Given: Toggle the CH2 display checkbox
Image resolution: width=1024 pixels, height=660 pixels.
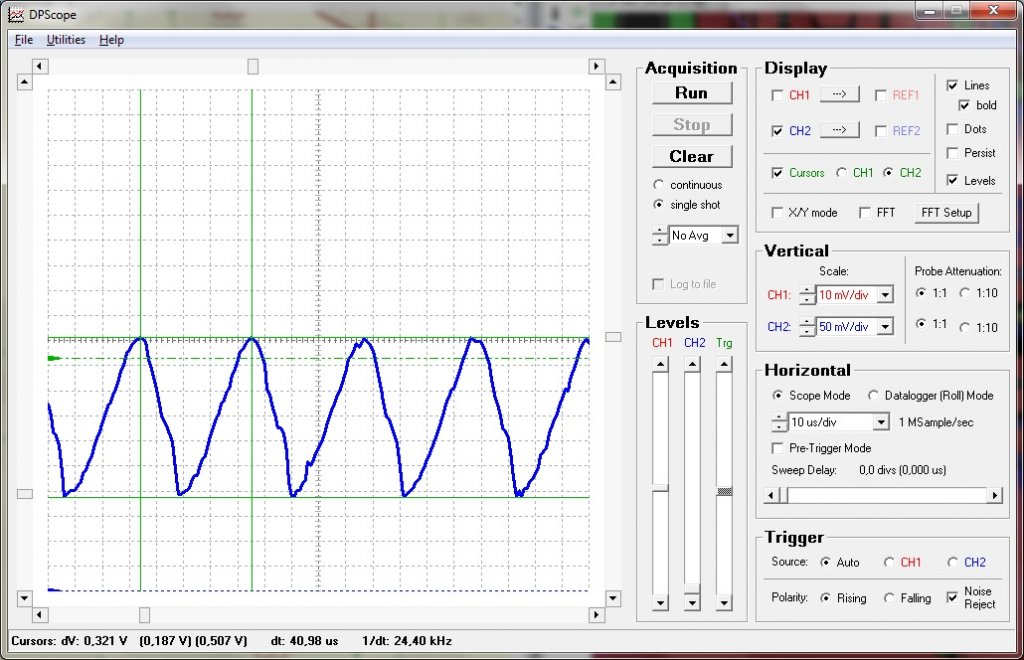Looking at the screenshot, I should [777, 131].
